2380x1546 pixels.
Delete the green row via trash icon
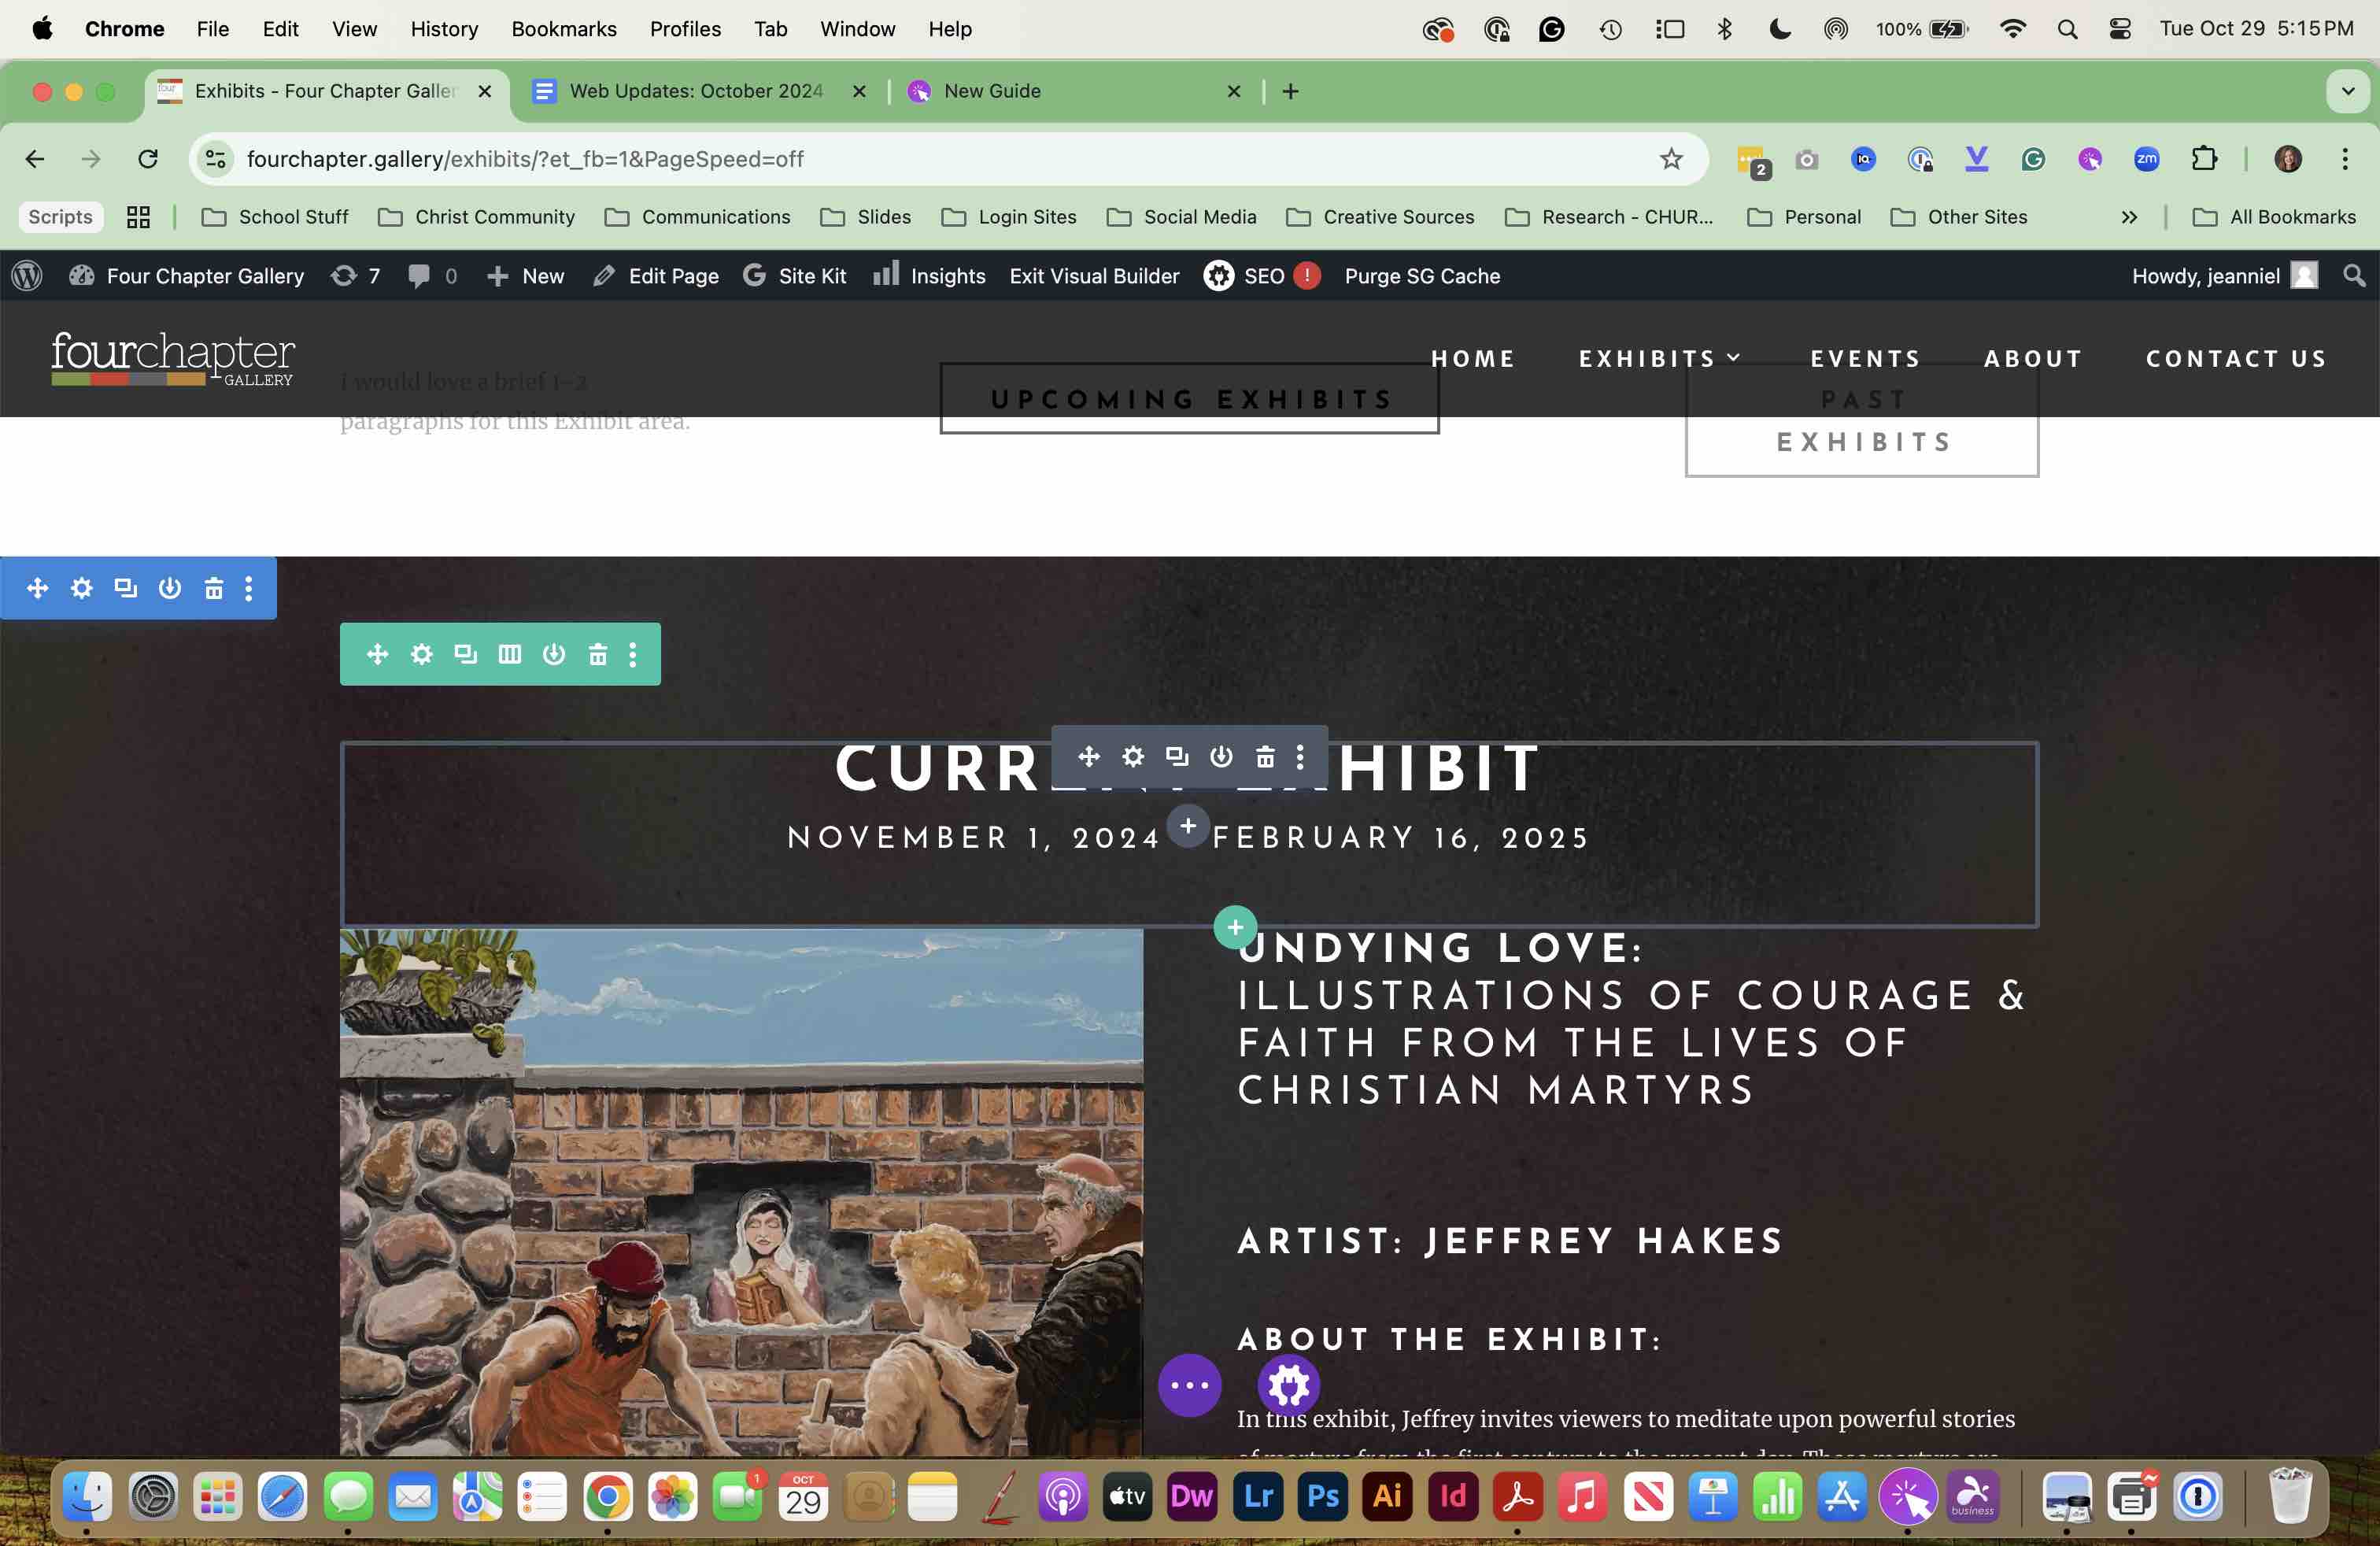(x=598, y=654)
